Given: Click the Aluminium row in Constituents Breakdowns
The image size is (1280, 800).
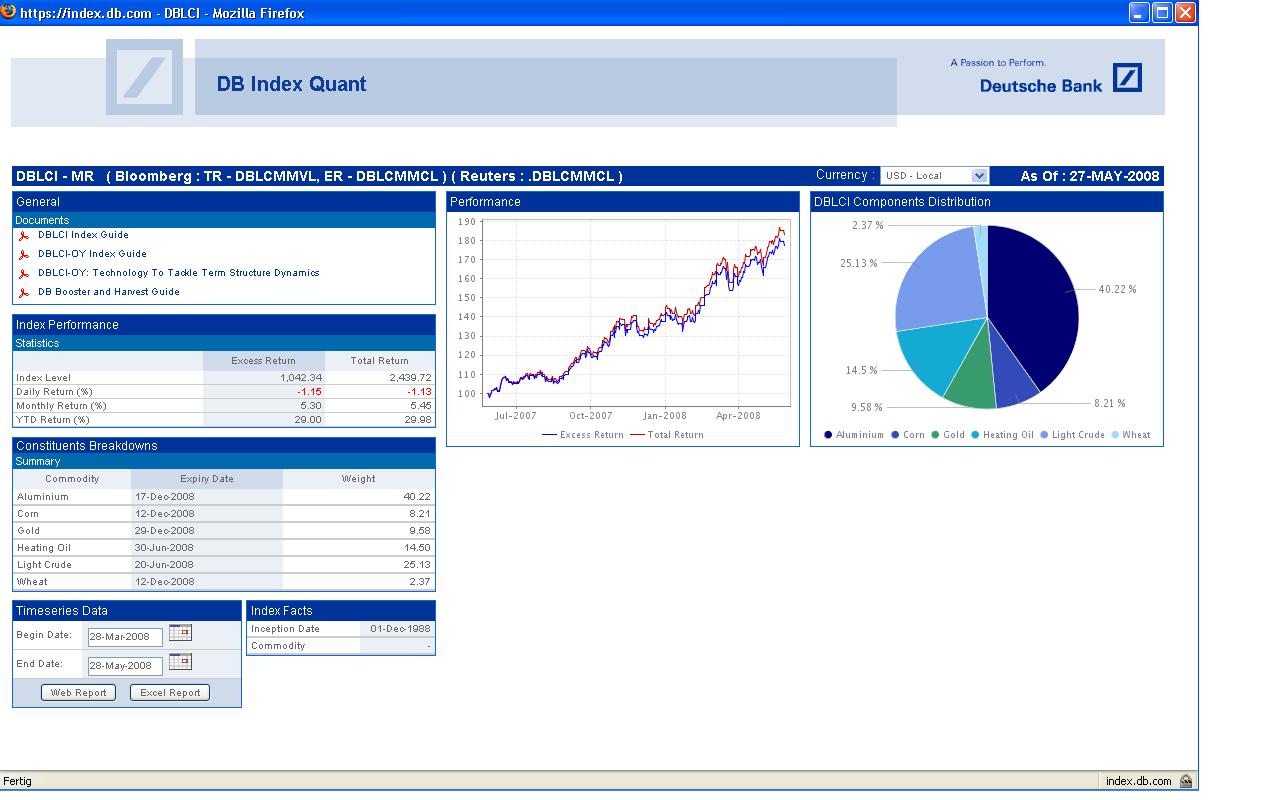Looking at the screenshot, I should 224,496.
